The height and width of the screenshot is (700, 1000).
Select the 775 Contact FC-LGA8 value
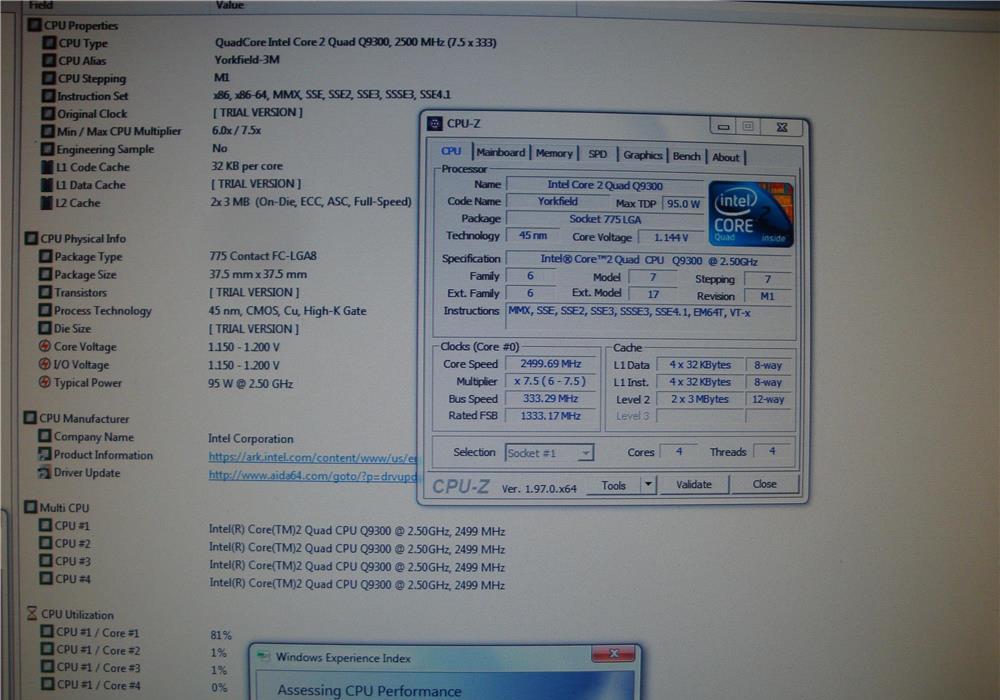tap(263, 256)
